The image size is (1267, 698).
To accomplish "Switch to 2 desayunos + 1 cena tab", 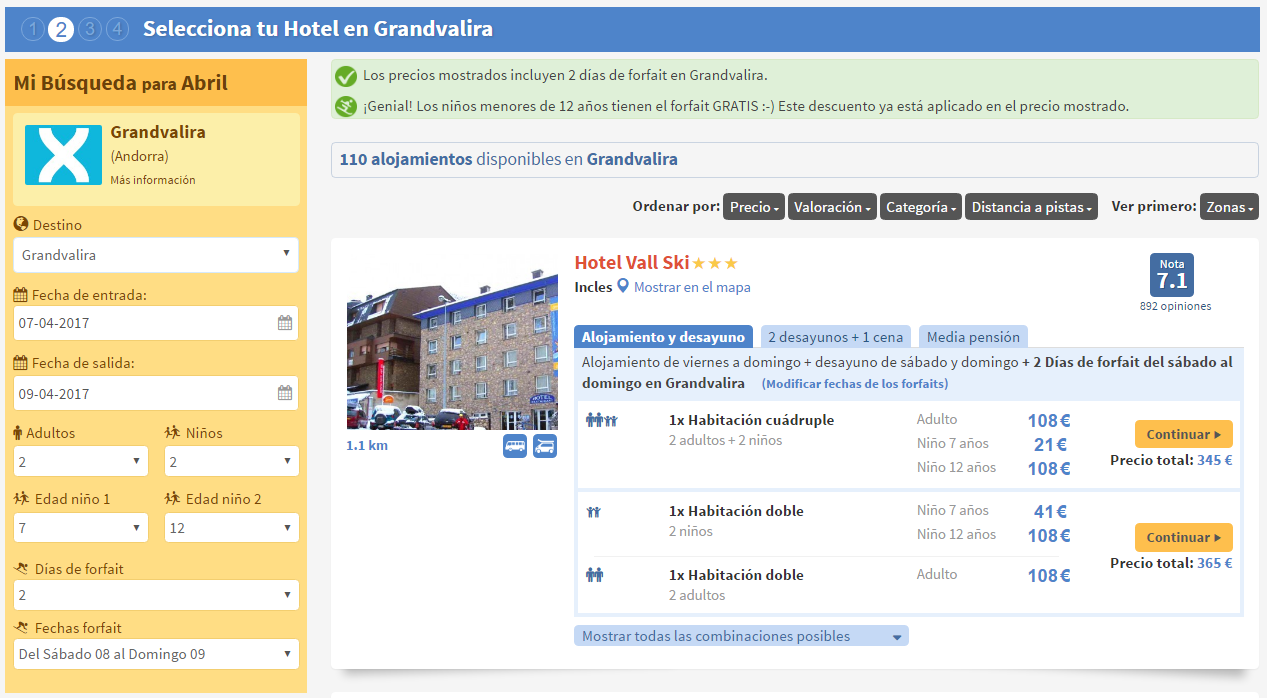I will (x=834, y=337).
